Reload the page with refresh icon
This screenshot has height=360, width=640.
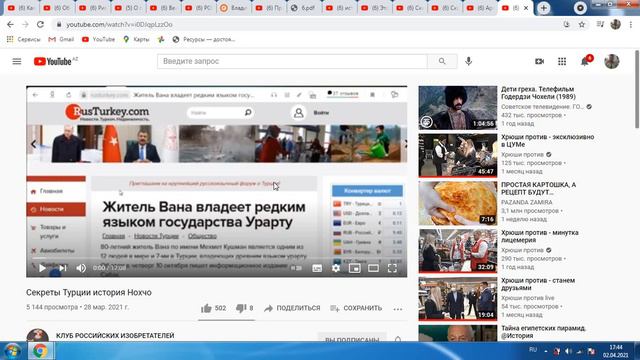click(x=40, y=24)
